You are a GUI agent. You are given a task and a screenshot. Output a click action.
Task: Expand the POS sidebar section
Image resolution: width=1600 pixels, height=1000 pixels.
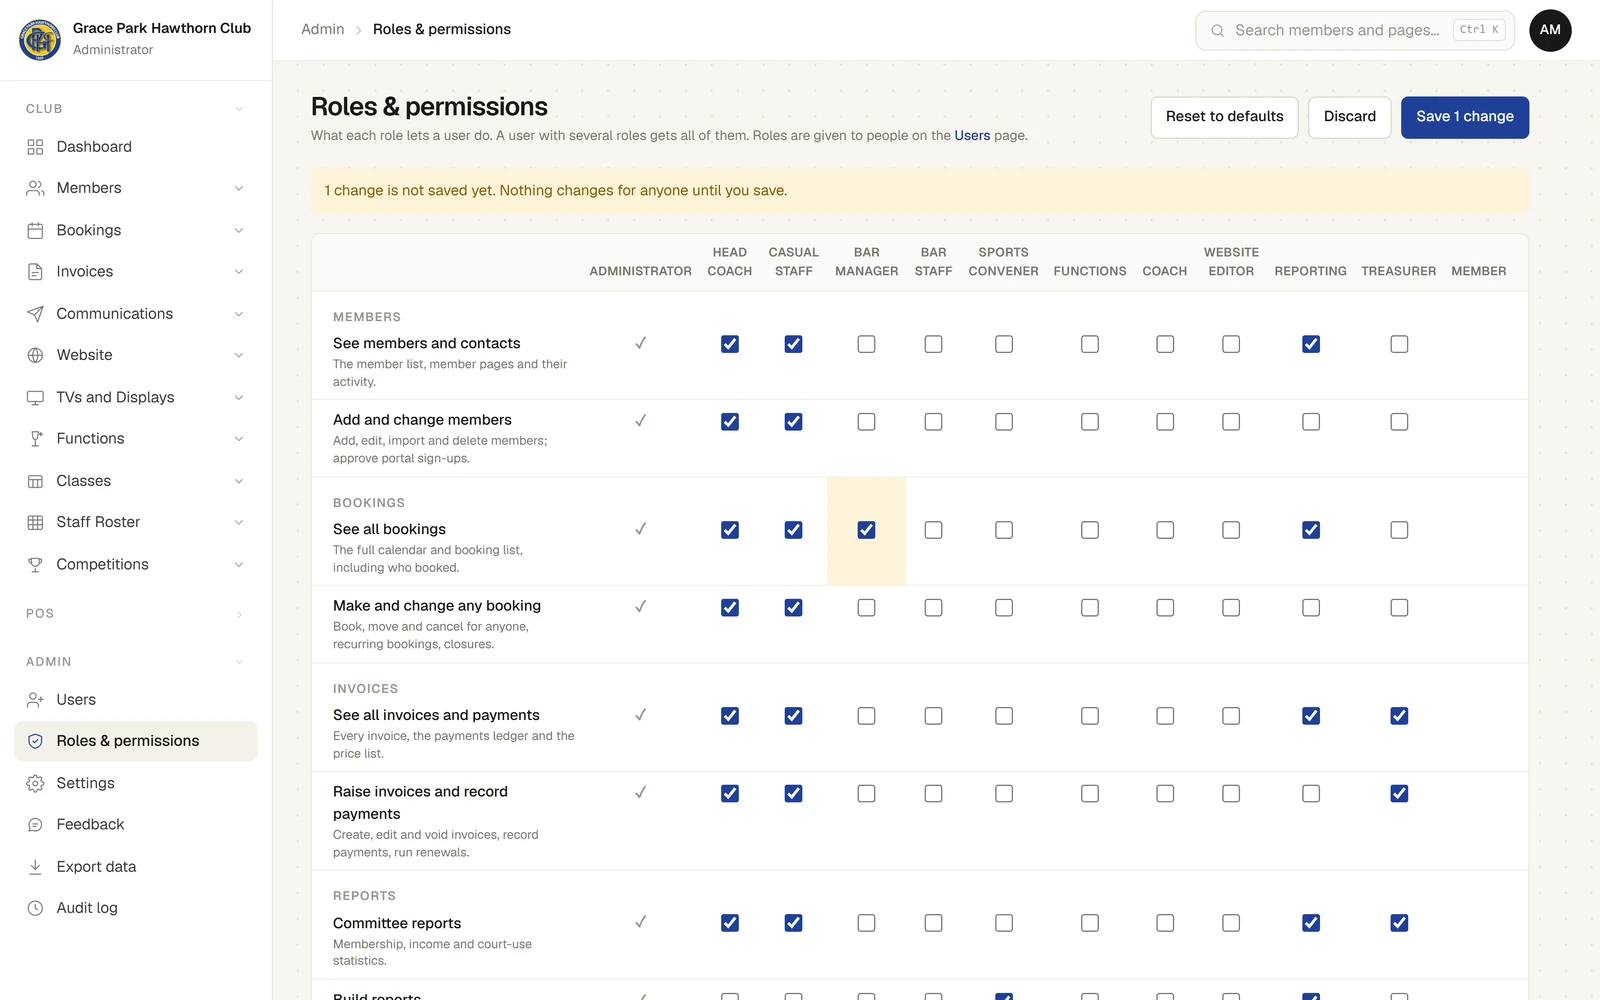[x=239, y=614]
